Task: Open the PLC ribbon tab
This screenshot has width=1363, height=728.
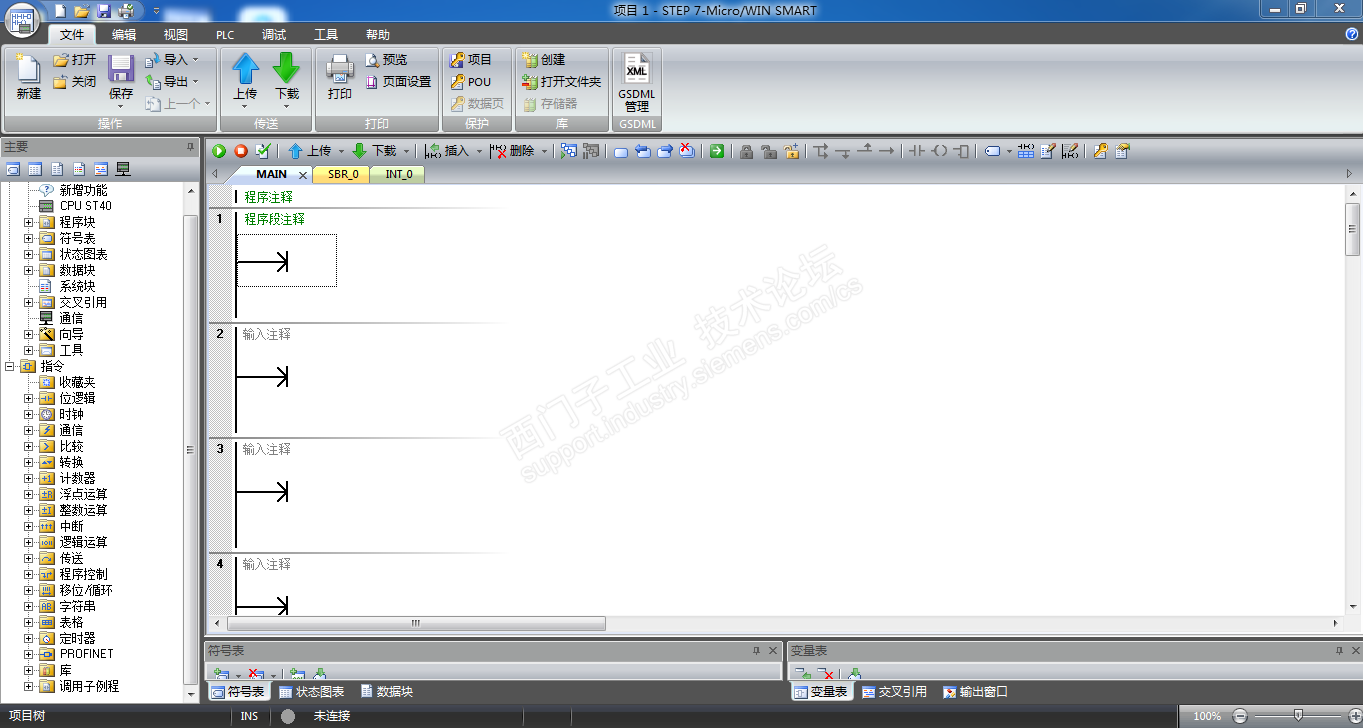Action: [225, 35]
